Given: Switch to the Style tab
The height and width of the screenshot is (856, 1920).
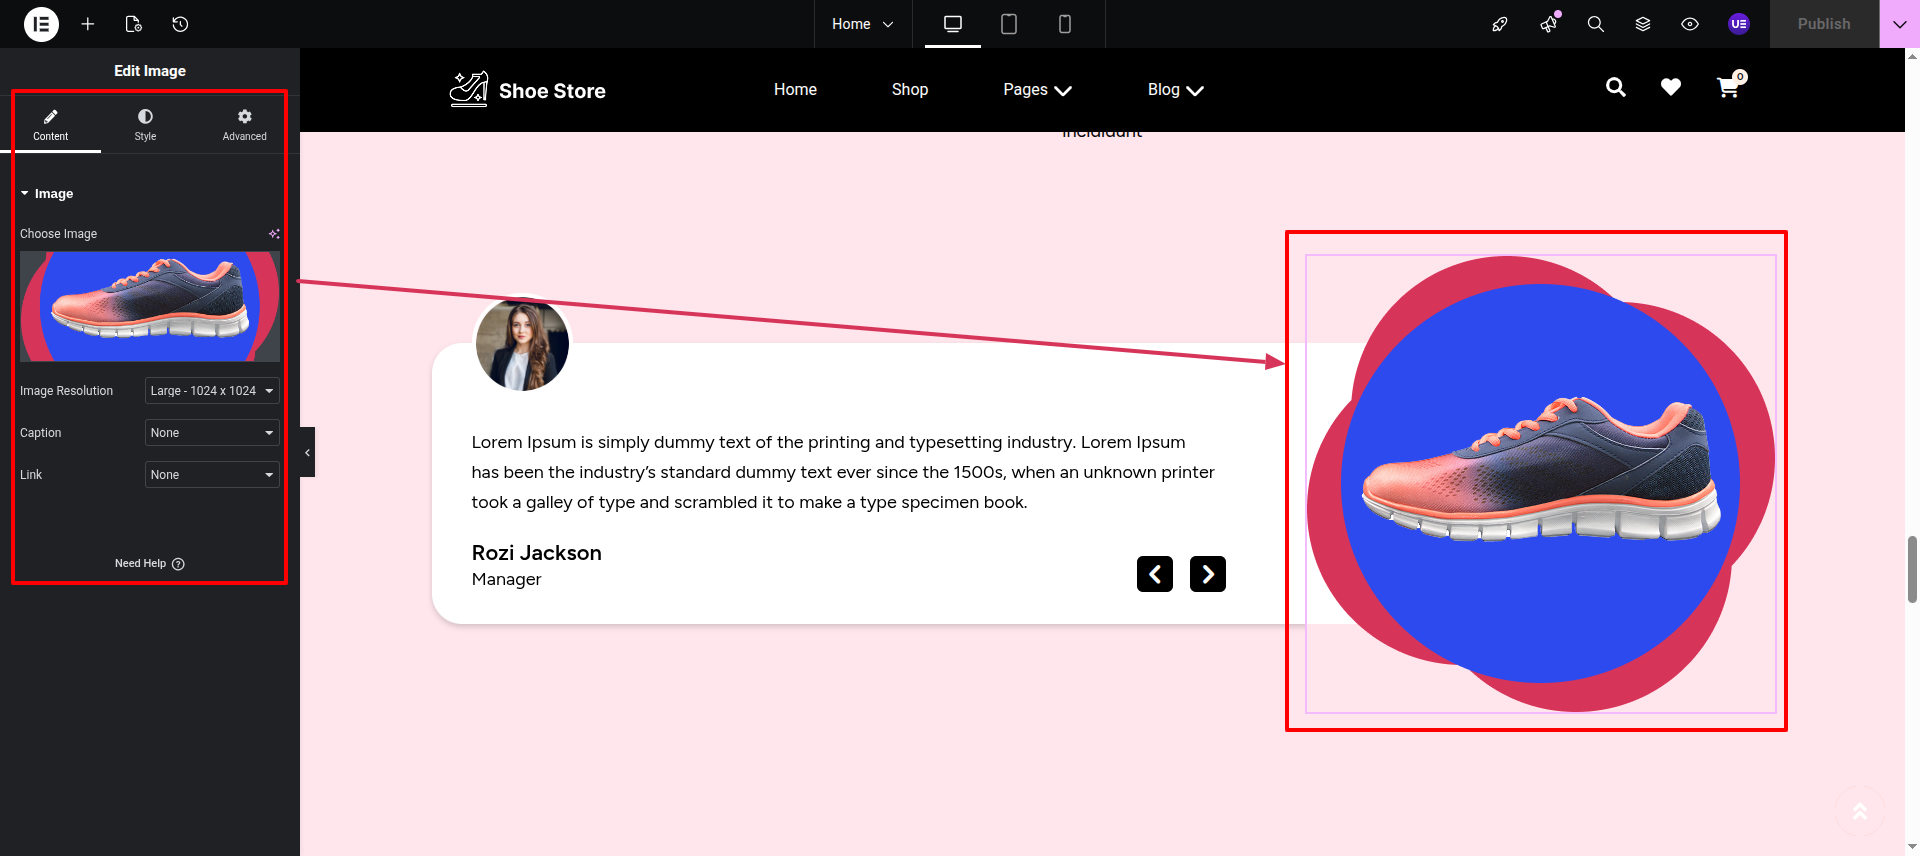Looking at the screenshot, I should pyautogui.click(x=145, y=124).
